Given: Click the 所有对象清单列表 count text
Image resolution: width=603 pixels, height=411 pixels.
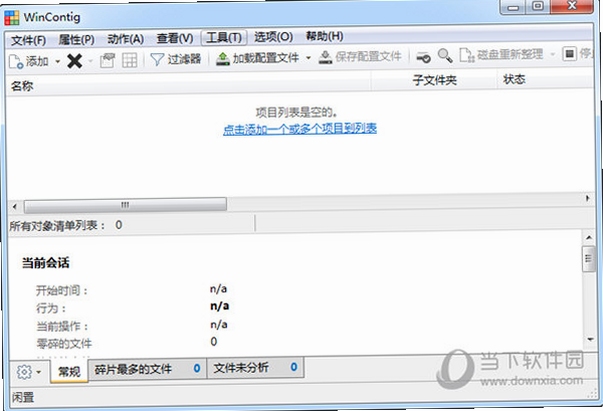Looking at the screenshot, I should point(66,225).
